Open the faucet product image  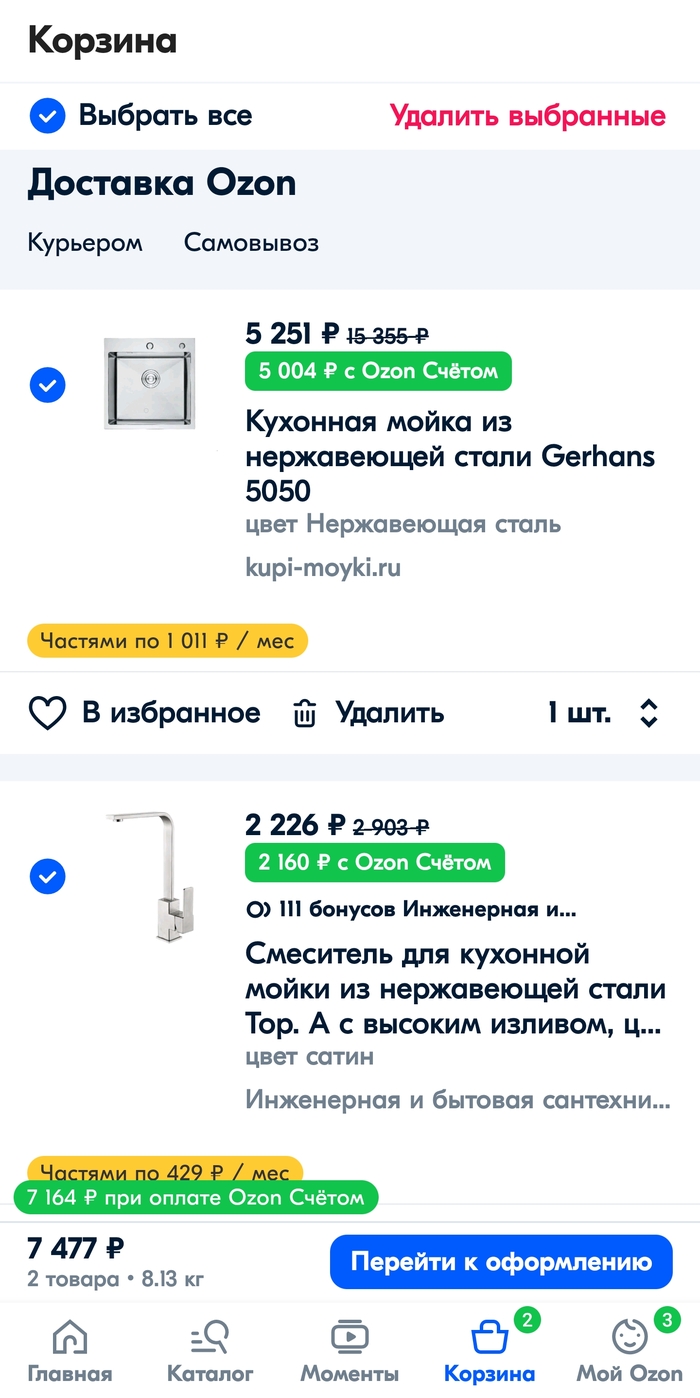tap(150, 875)
